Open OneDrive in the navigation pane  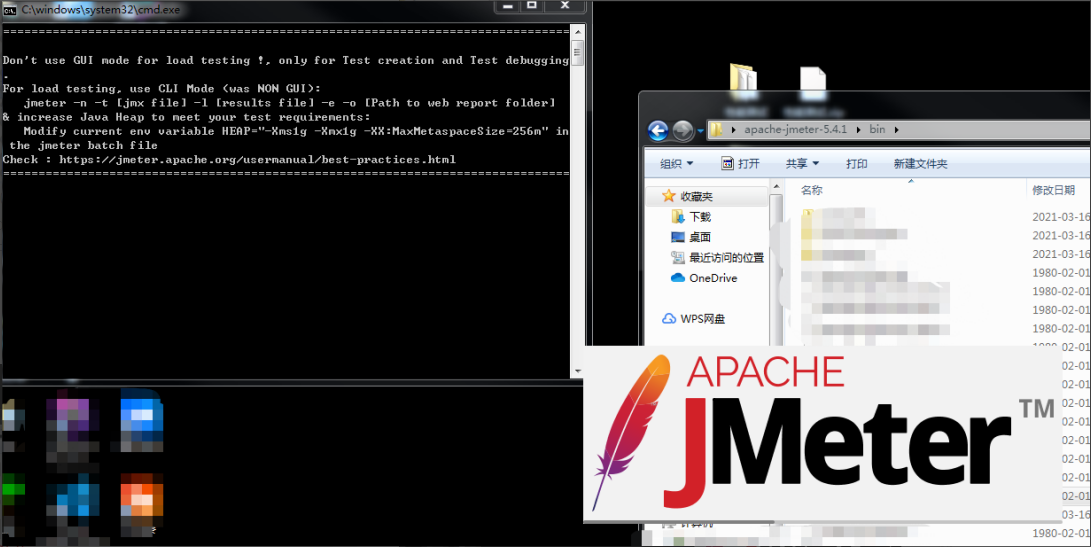[x=713, y=278]
